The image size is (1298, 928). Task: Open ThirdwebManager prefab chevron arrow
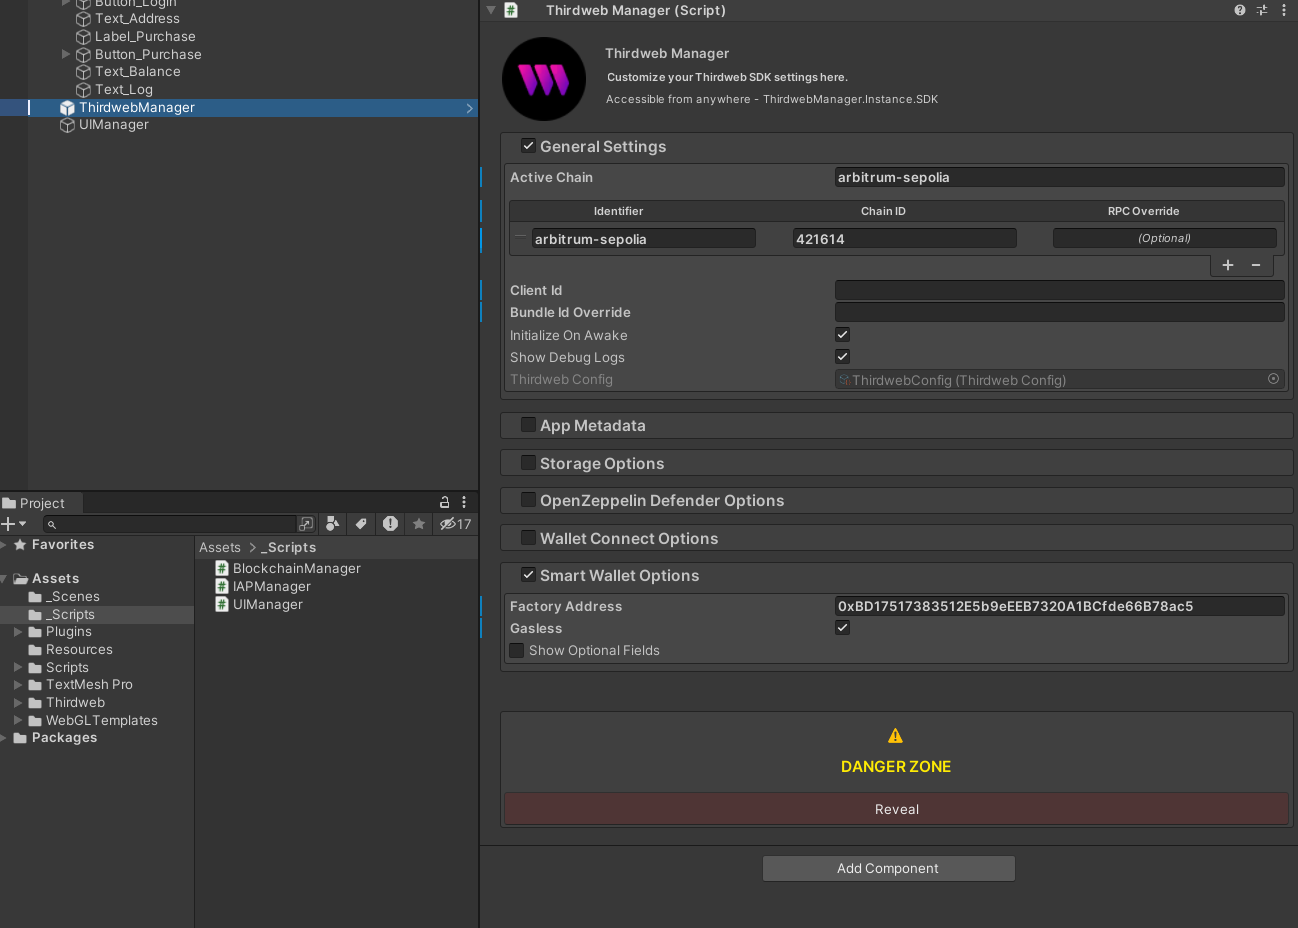click(x=469, y=108)
